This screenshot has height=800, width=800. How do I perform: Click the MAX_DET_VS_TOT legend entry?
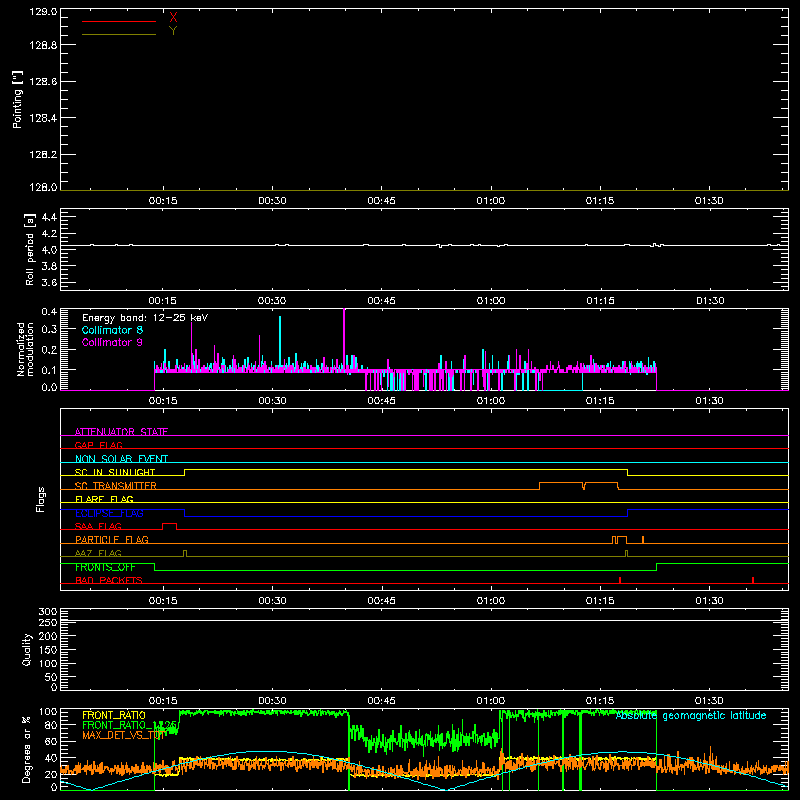122,735
